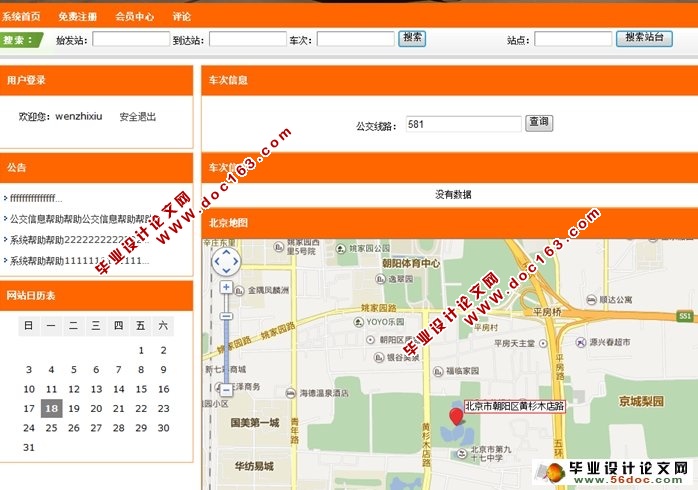Image resolution: width=698 pixels, height=490 pixels.
Task: Click the 海德温泉酒店 hotel icon on map
Action: point(291,393)
